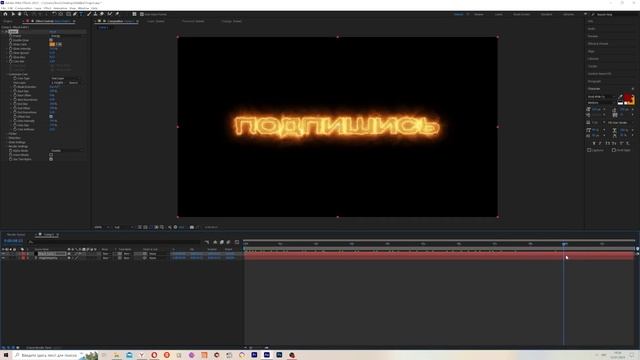Click the All Caps button in Character panel
This screenshot has width=640, height=360.
(607, 143)
